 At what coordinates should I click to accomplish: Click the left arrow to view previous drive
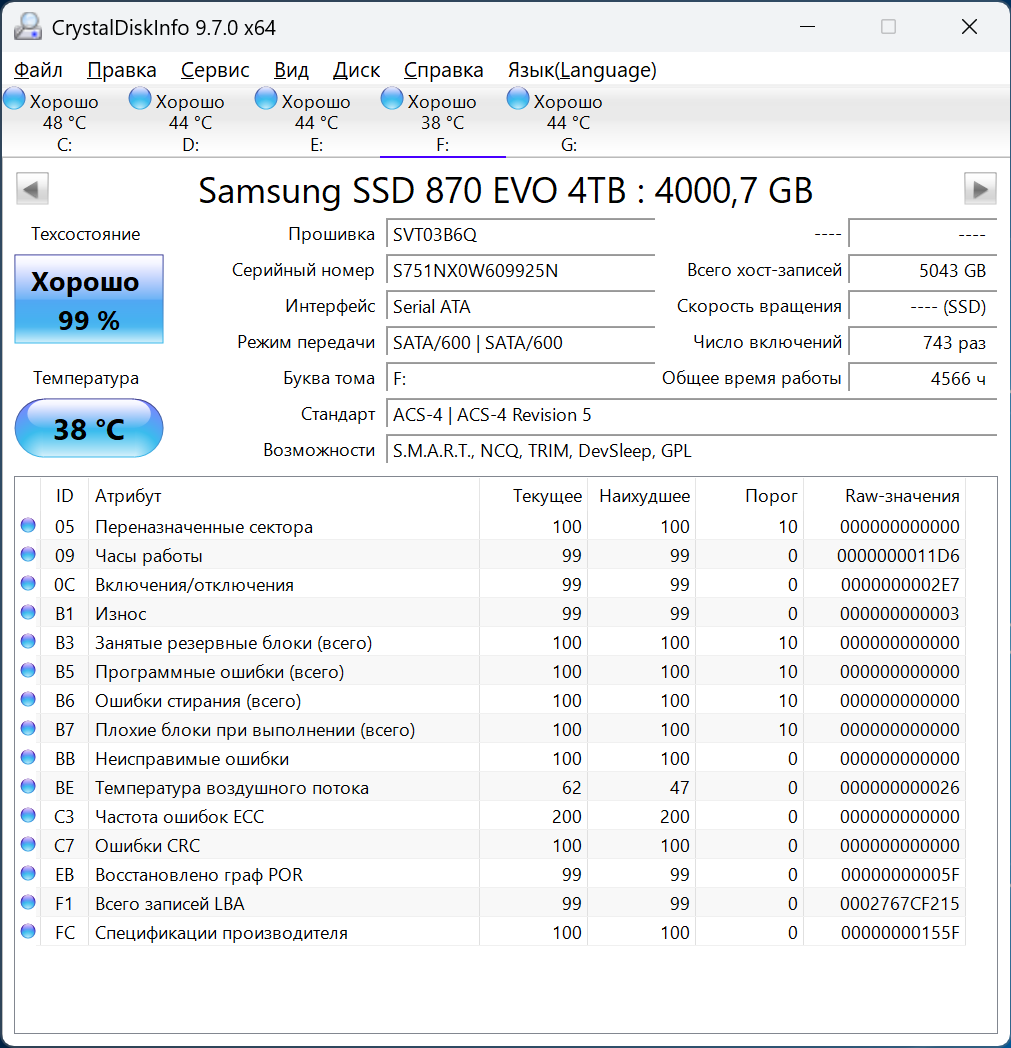pyautogui.click(x=31, y=189)
